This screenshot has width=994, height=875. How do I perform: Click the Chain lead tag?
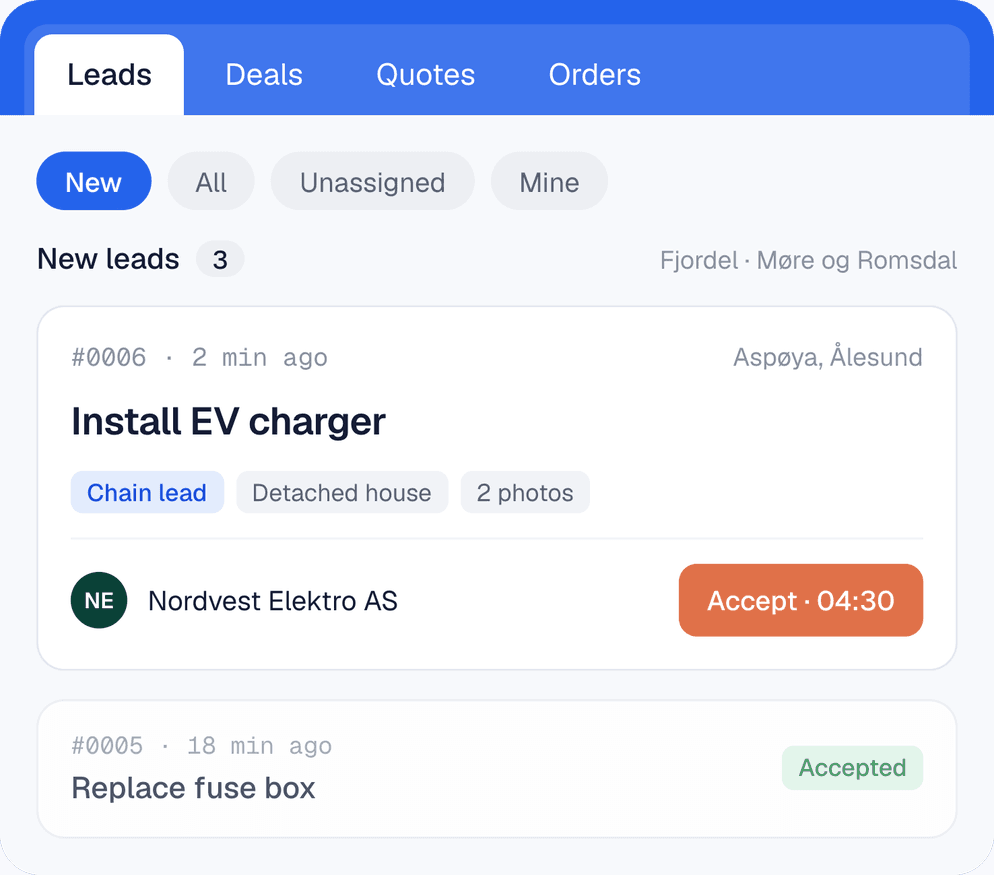pyautogui.click(x=147, y=493)
